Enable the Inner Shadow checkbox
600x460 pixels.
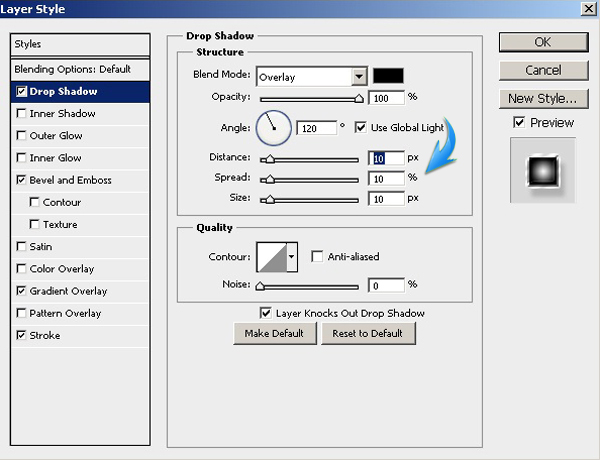(22, 114)
